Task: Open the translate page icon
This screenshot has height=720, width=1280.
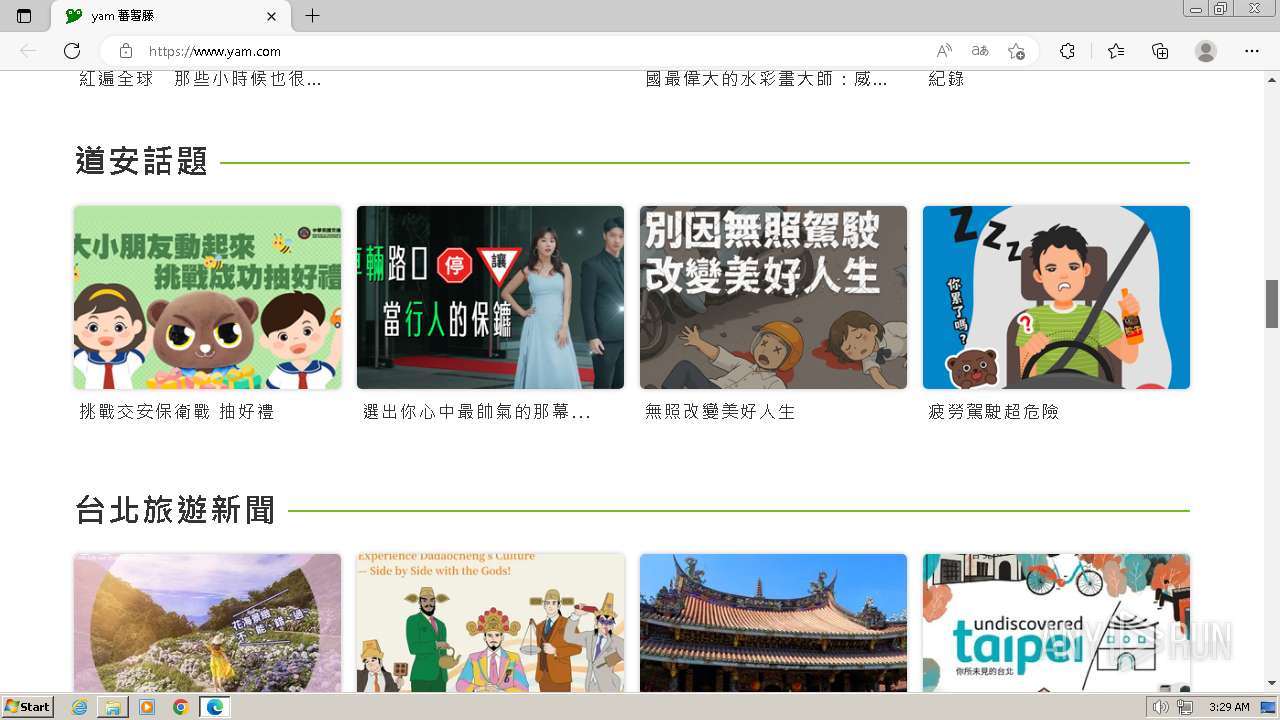Action: pos(980,51)
